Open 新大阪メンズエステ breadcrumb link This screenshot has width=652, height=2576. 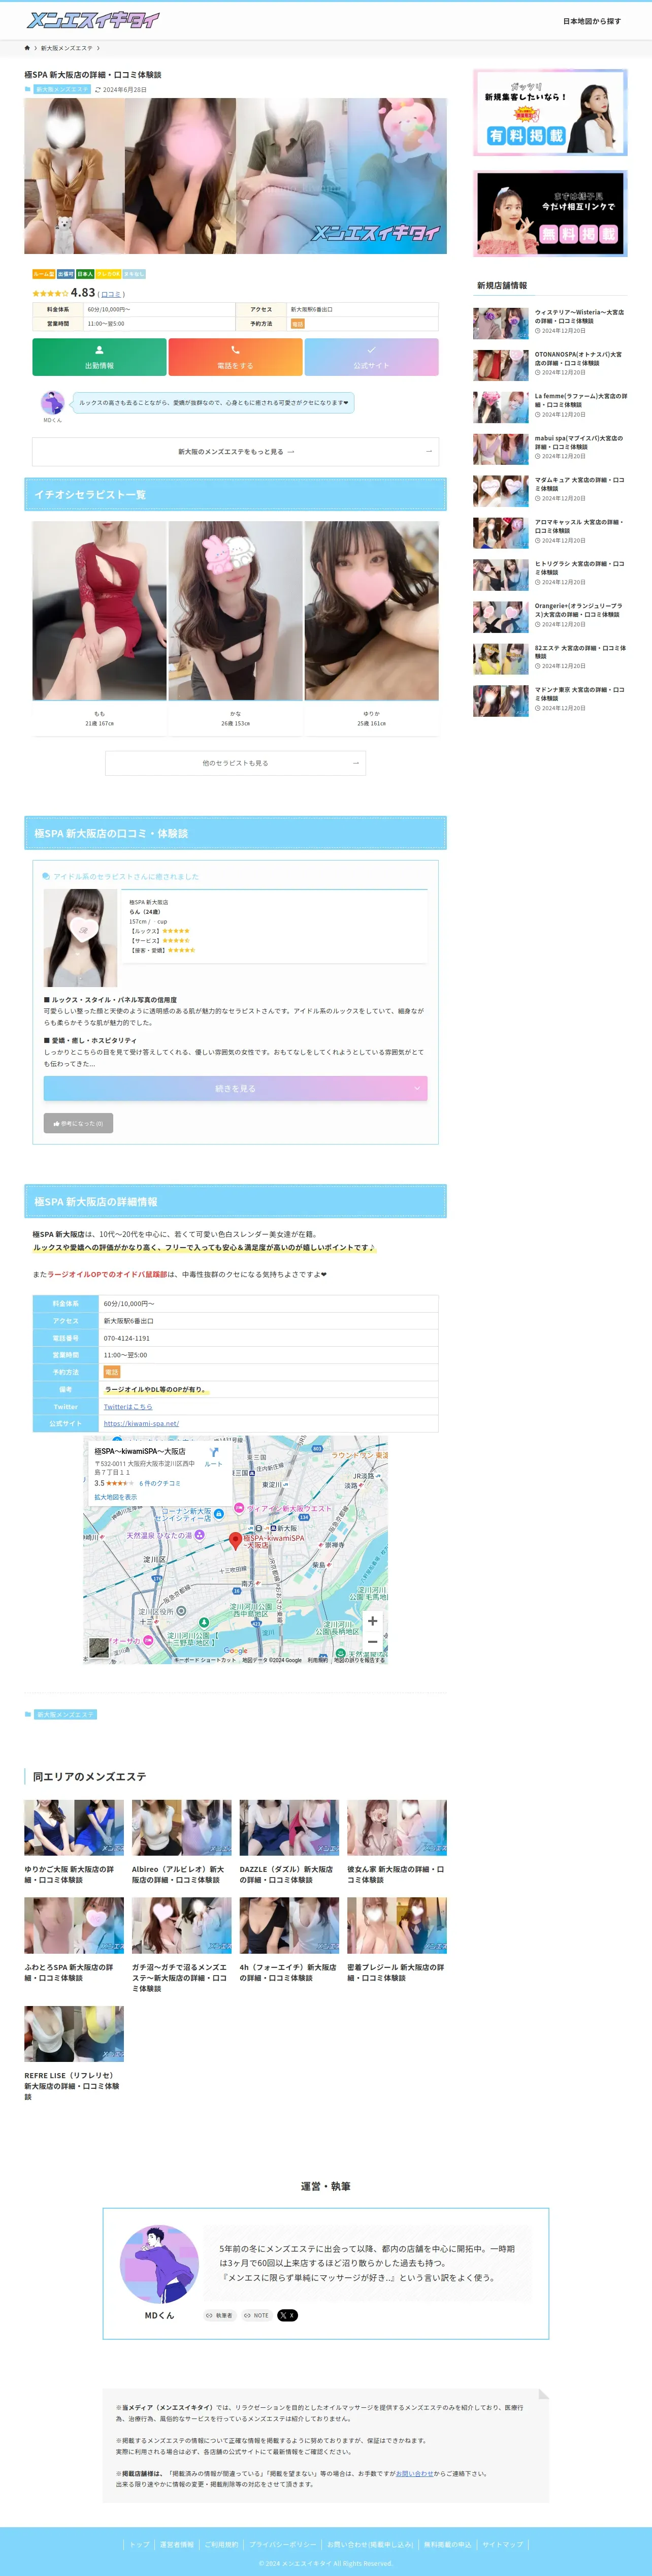pos(66,48)
